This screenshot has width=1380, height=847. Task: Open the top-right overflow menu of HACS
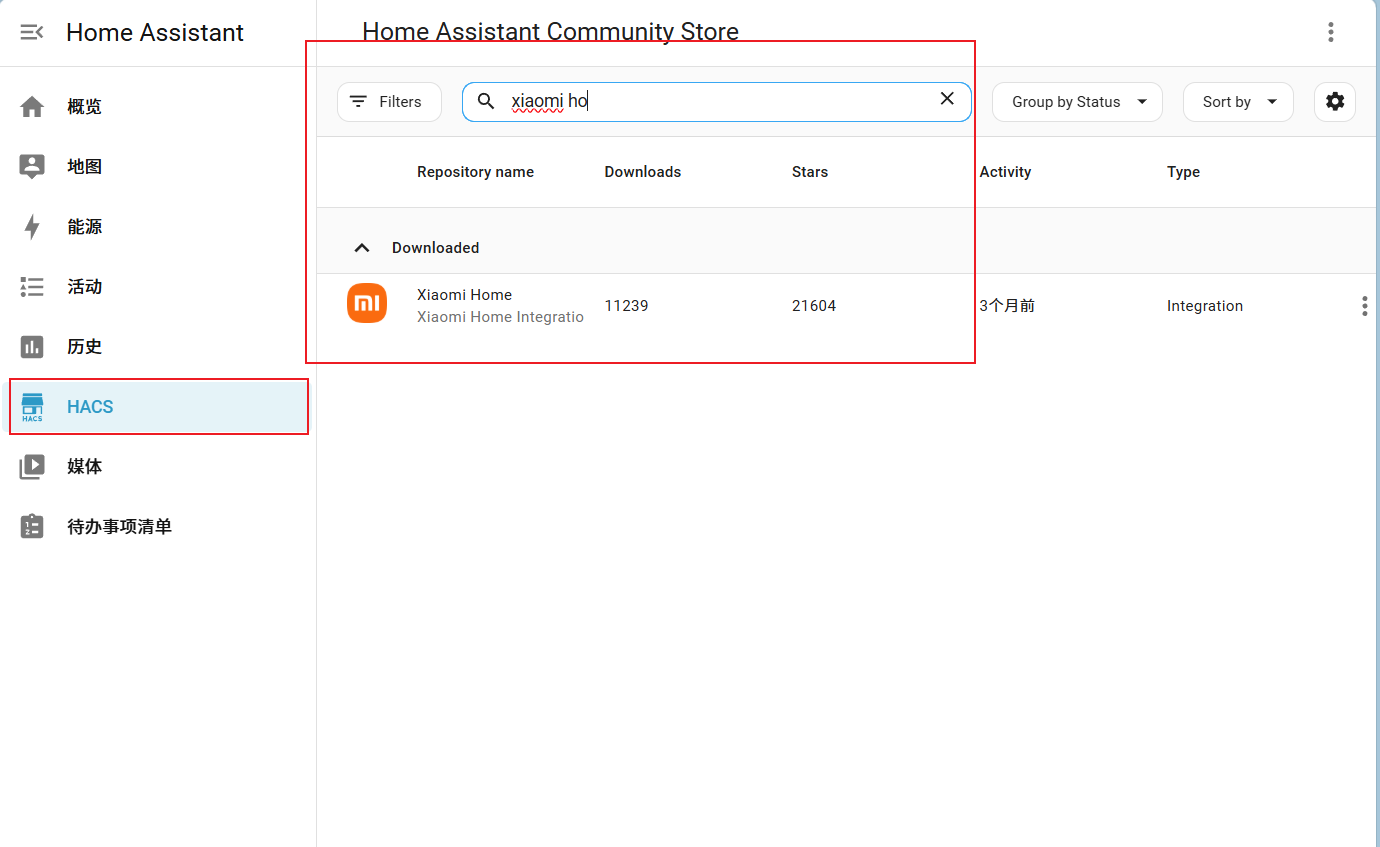(x=1331, y=32)
